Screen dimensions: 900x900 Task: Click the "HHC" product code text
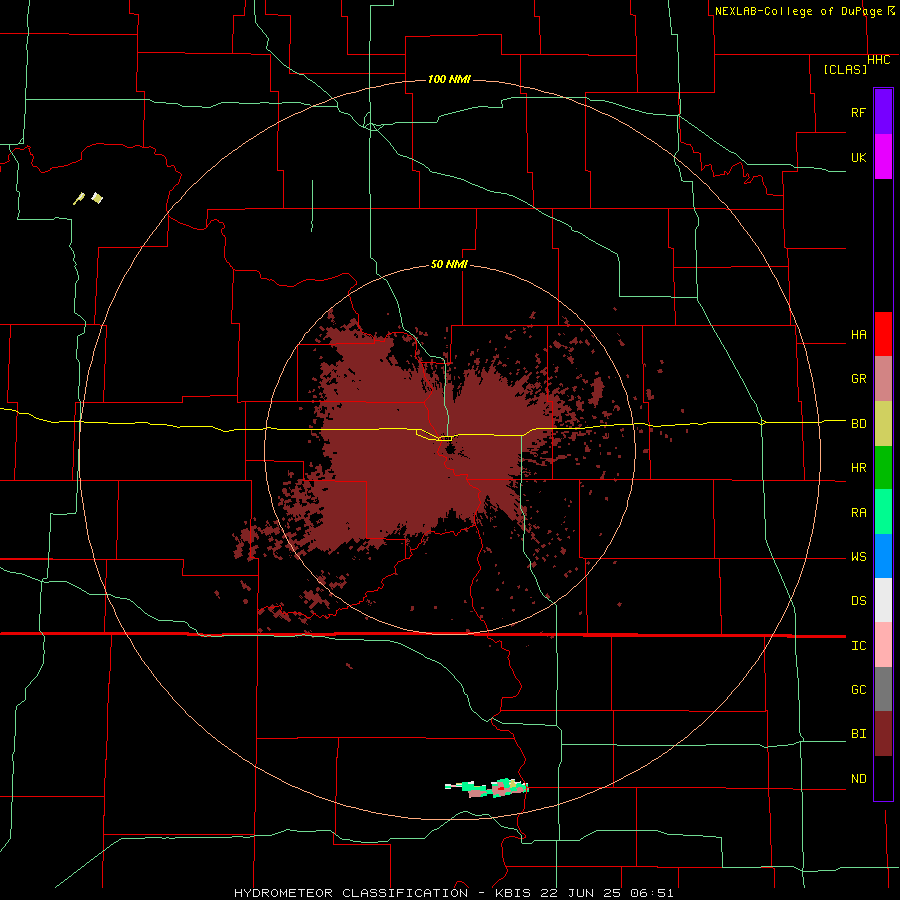click(x=878, y=60)
